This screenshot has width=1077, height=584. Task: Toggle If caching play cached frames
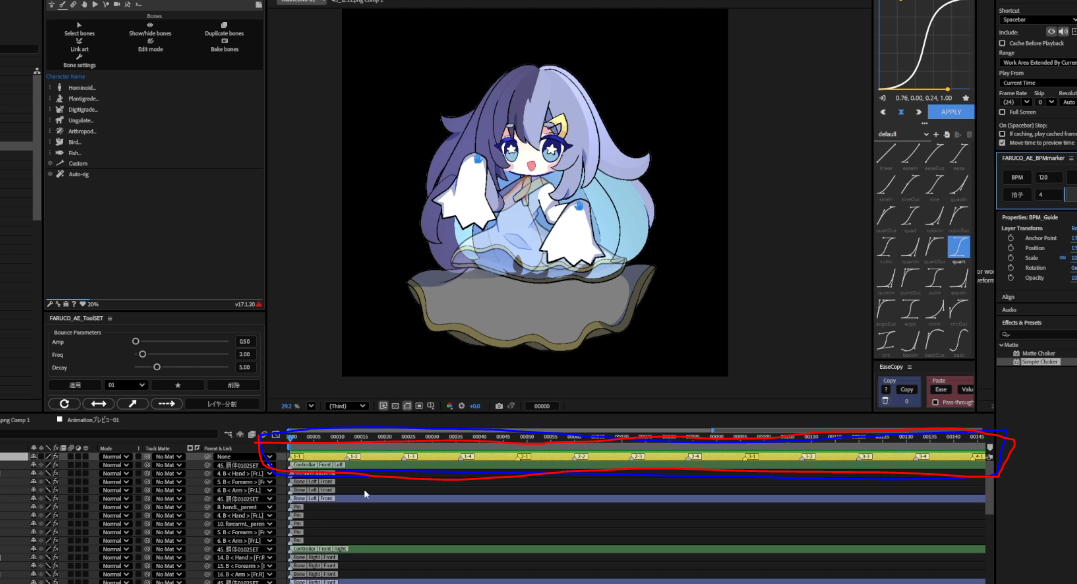tap(1002, 134)
